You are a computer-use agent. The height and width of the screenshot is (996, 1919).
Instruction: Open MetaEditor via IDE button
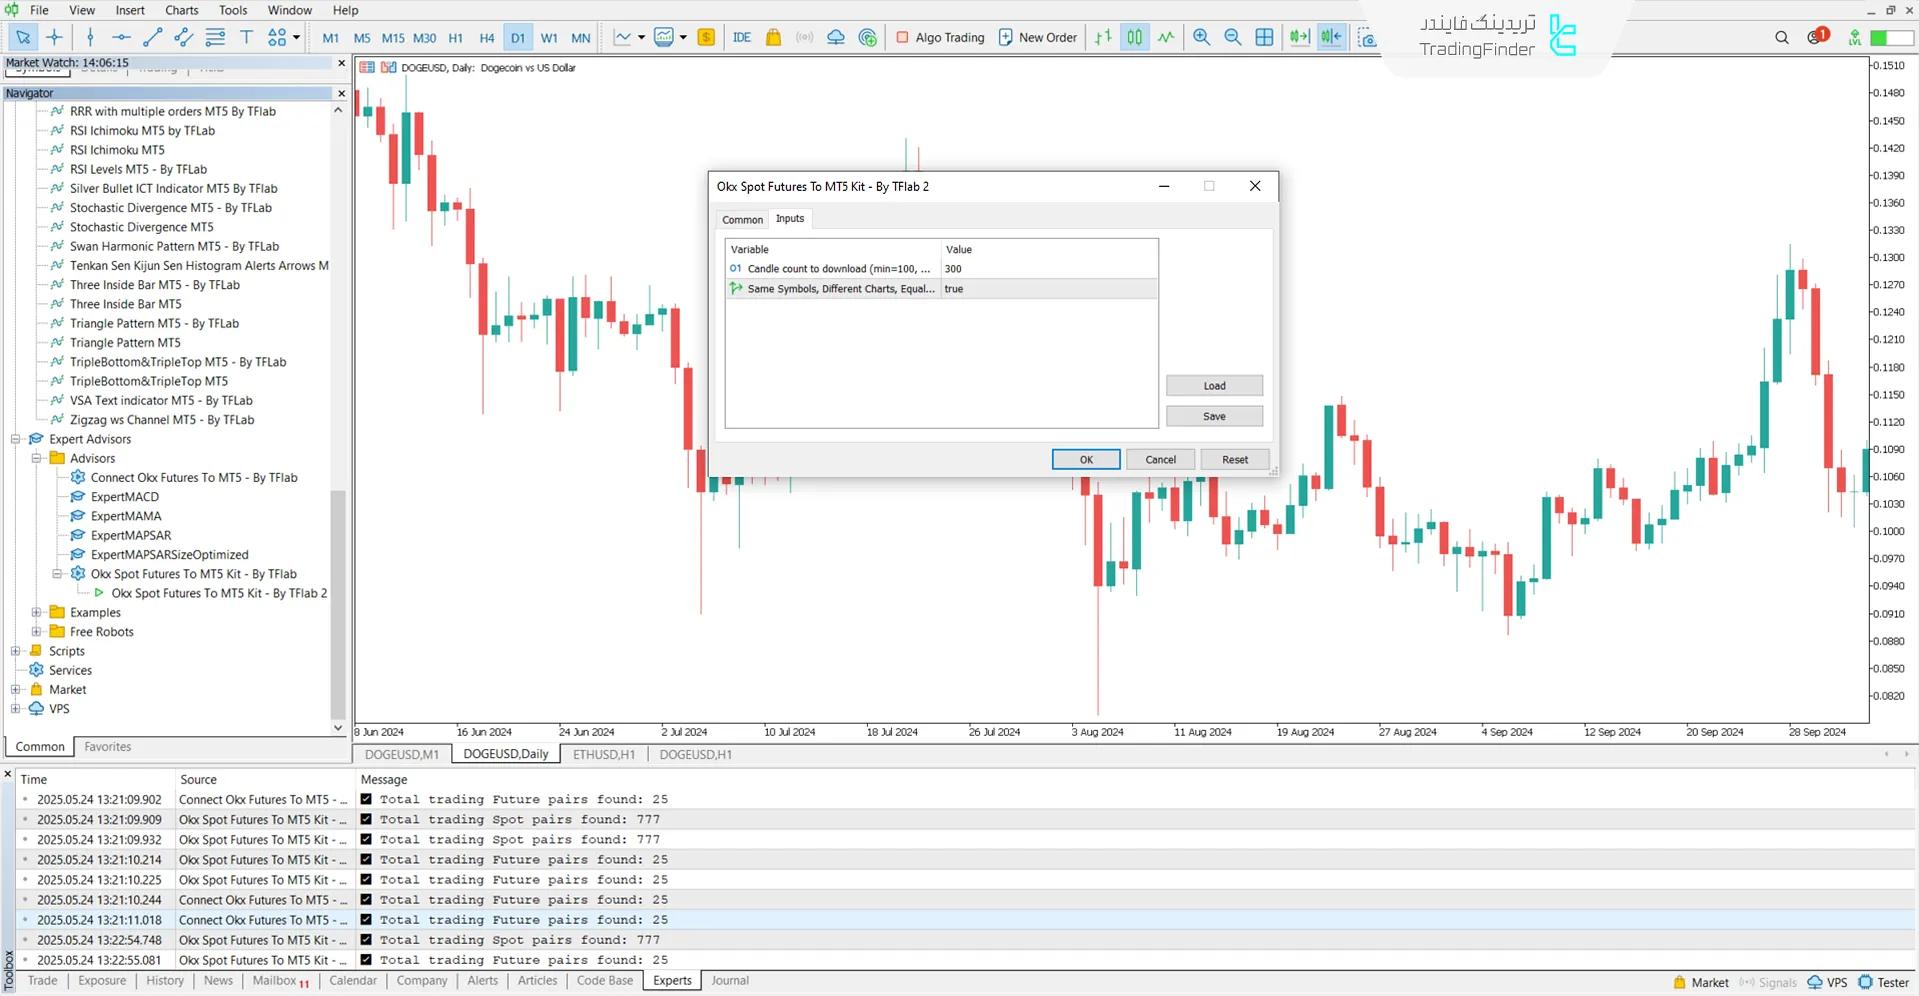point(741,38)
